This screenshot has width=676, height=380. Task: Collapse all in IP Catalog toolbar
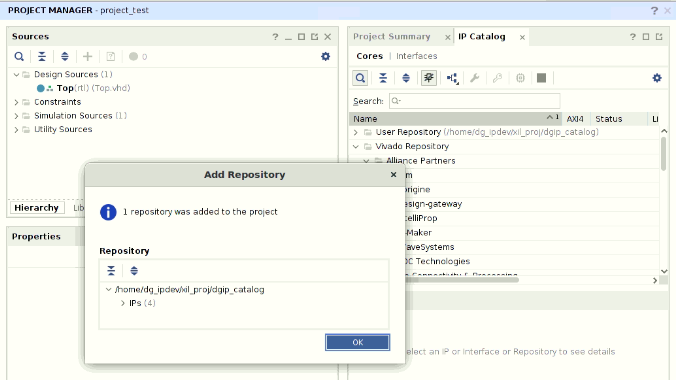[383, 78]
